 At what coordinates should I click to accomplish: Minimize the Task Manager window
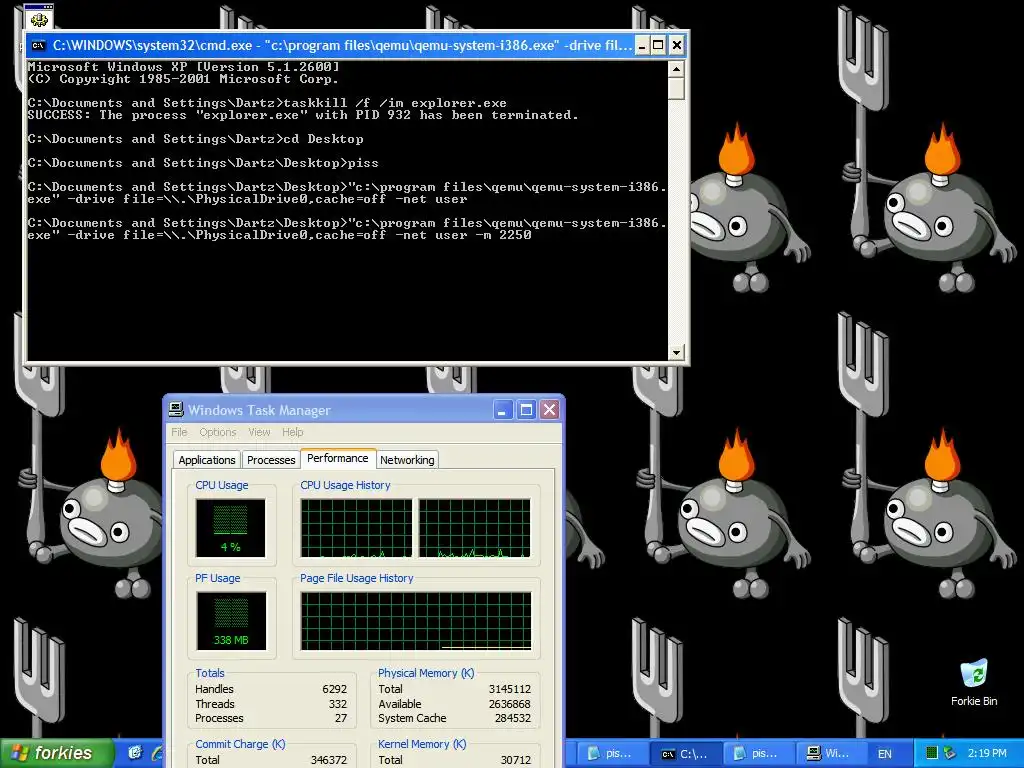pyautogui.click(x=502, y=410)
